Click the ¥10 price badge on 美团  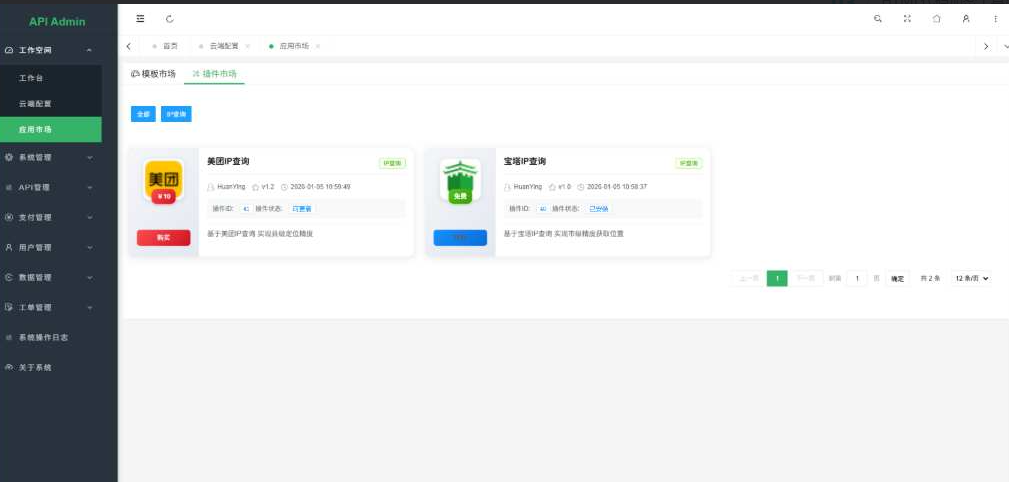[x=163, y=197]
